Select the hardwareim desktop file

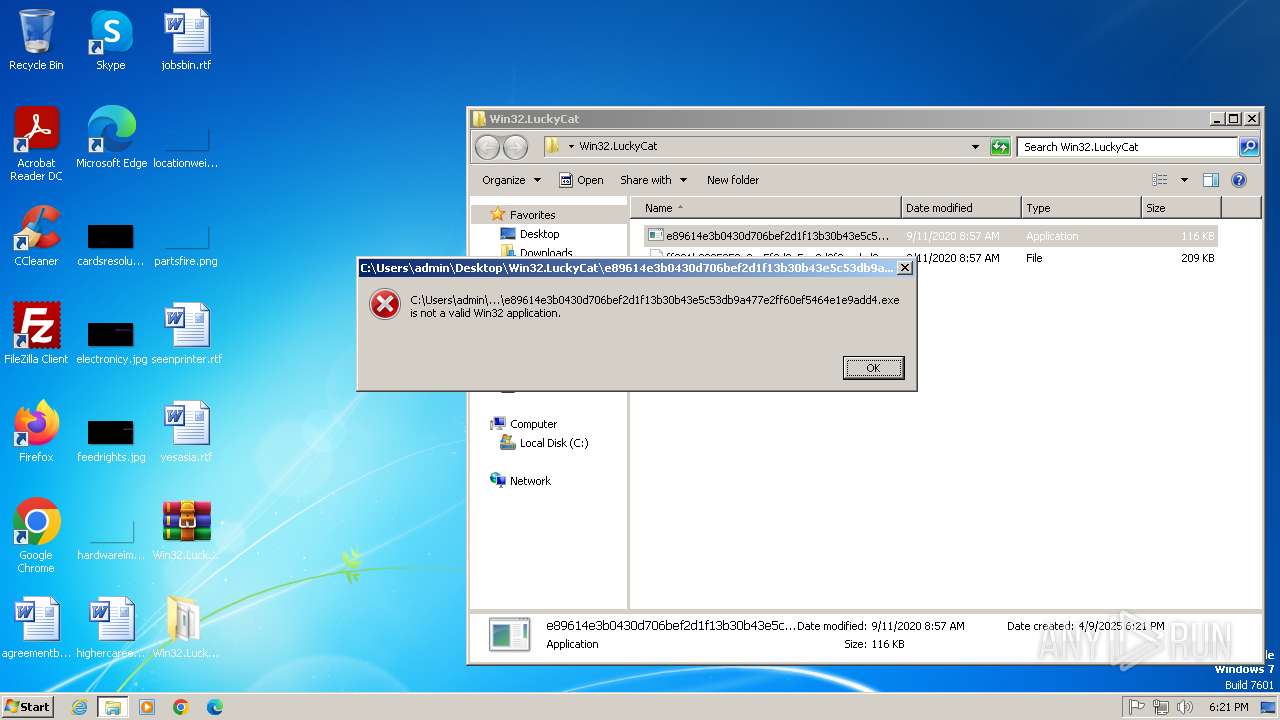pos(111,538)
